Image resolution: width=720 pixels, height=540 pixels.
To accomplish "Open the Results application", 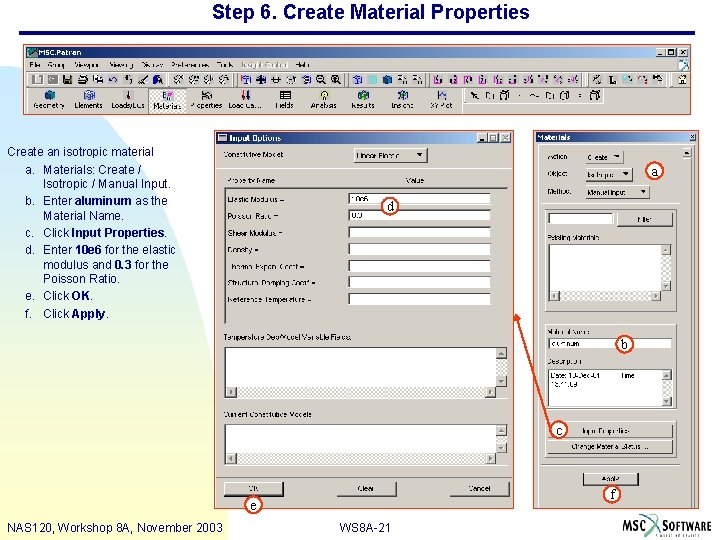I will [x=363, y=100].
